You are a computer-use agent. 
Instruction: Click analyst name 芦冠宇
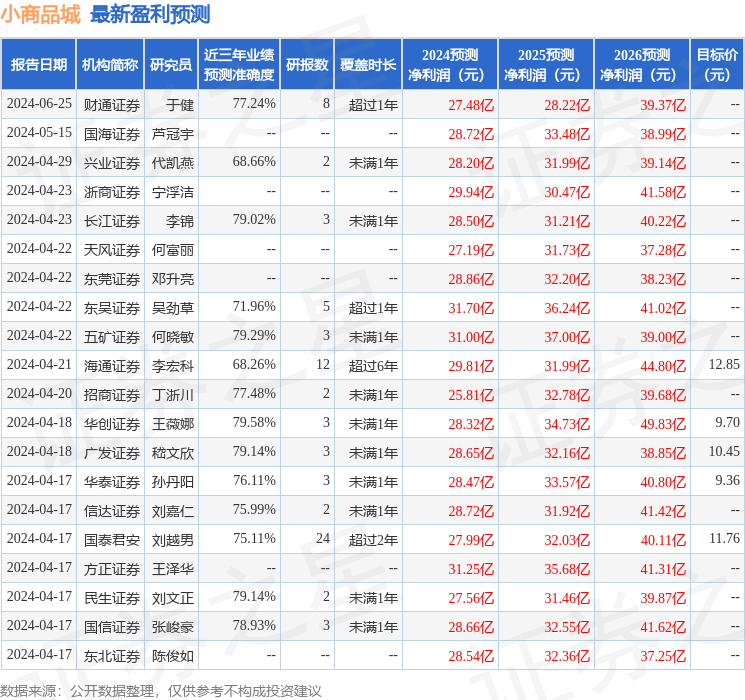[x=172, y=134]
